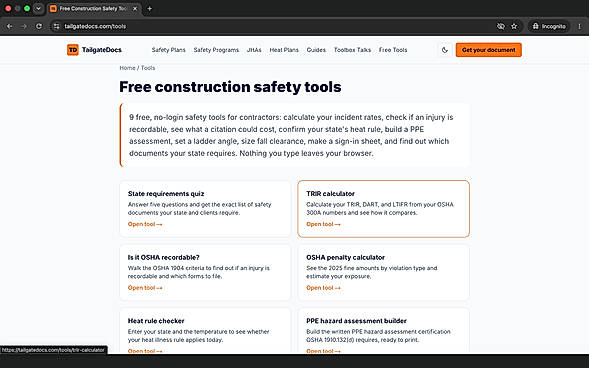Close the Free Construction Safety tab
The height and width of the screenshot is (368, 589).
click(135, 9)
